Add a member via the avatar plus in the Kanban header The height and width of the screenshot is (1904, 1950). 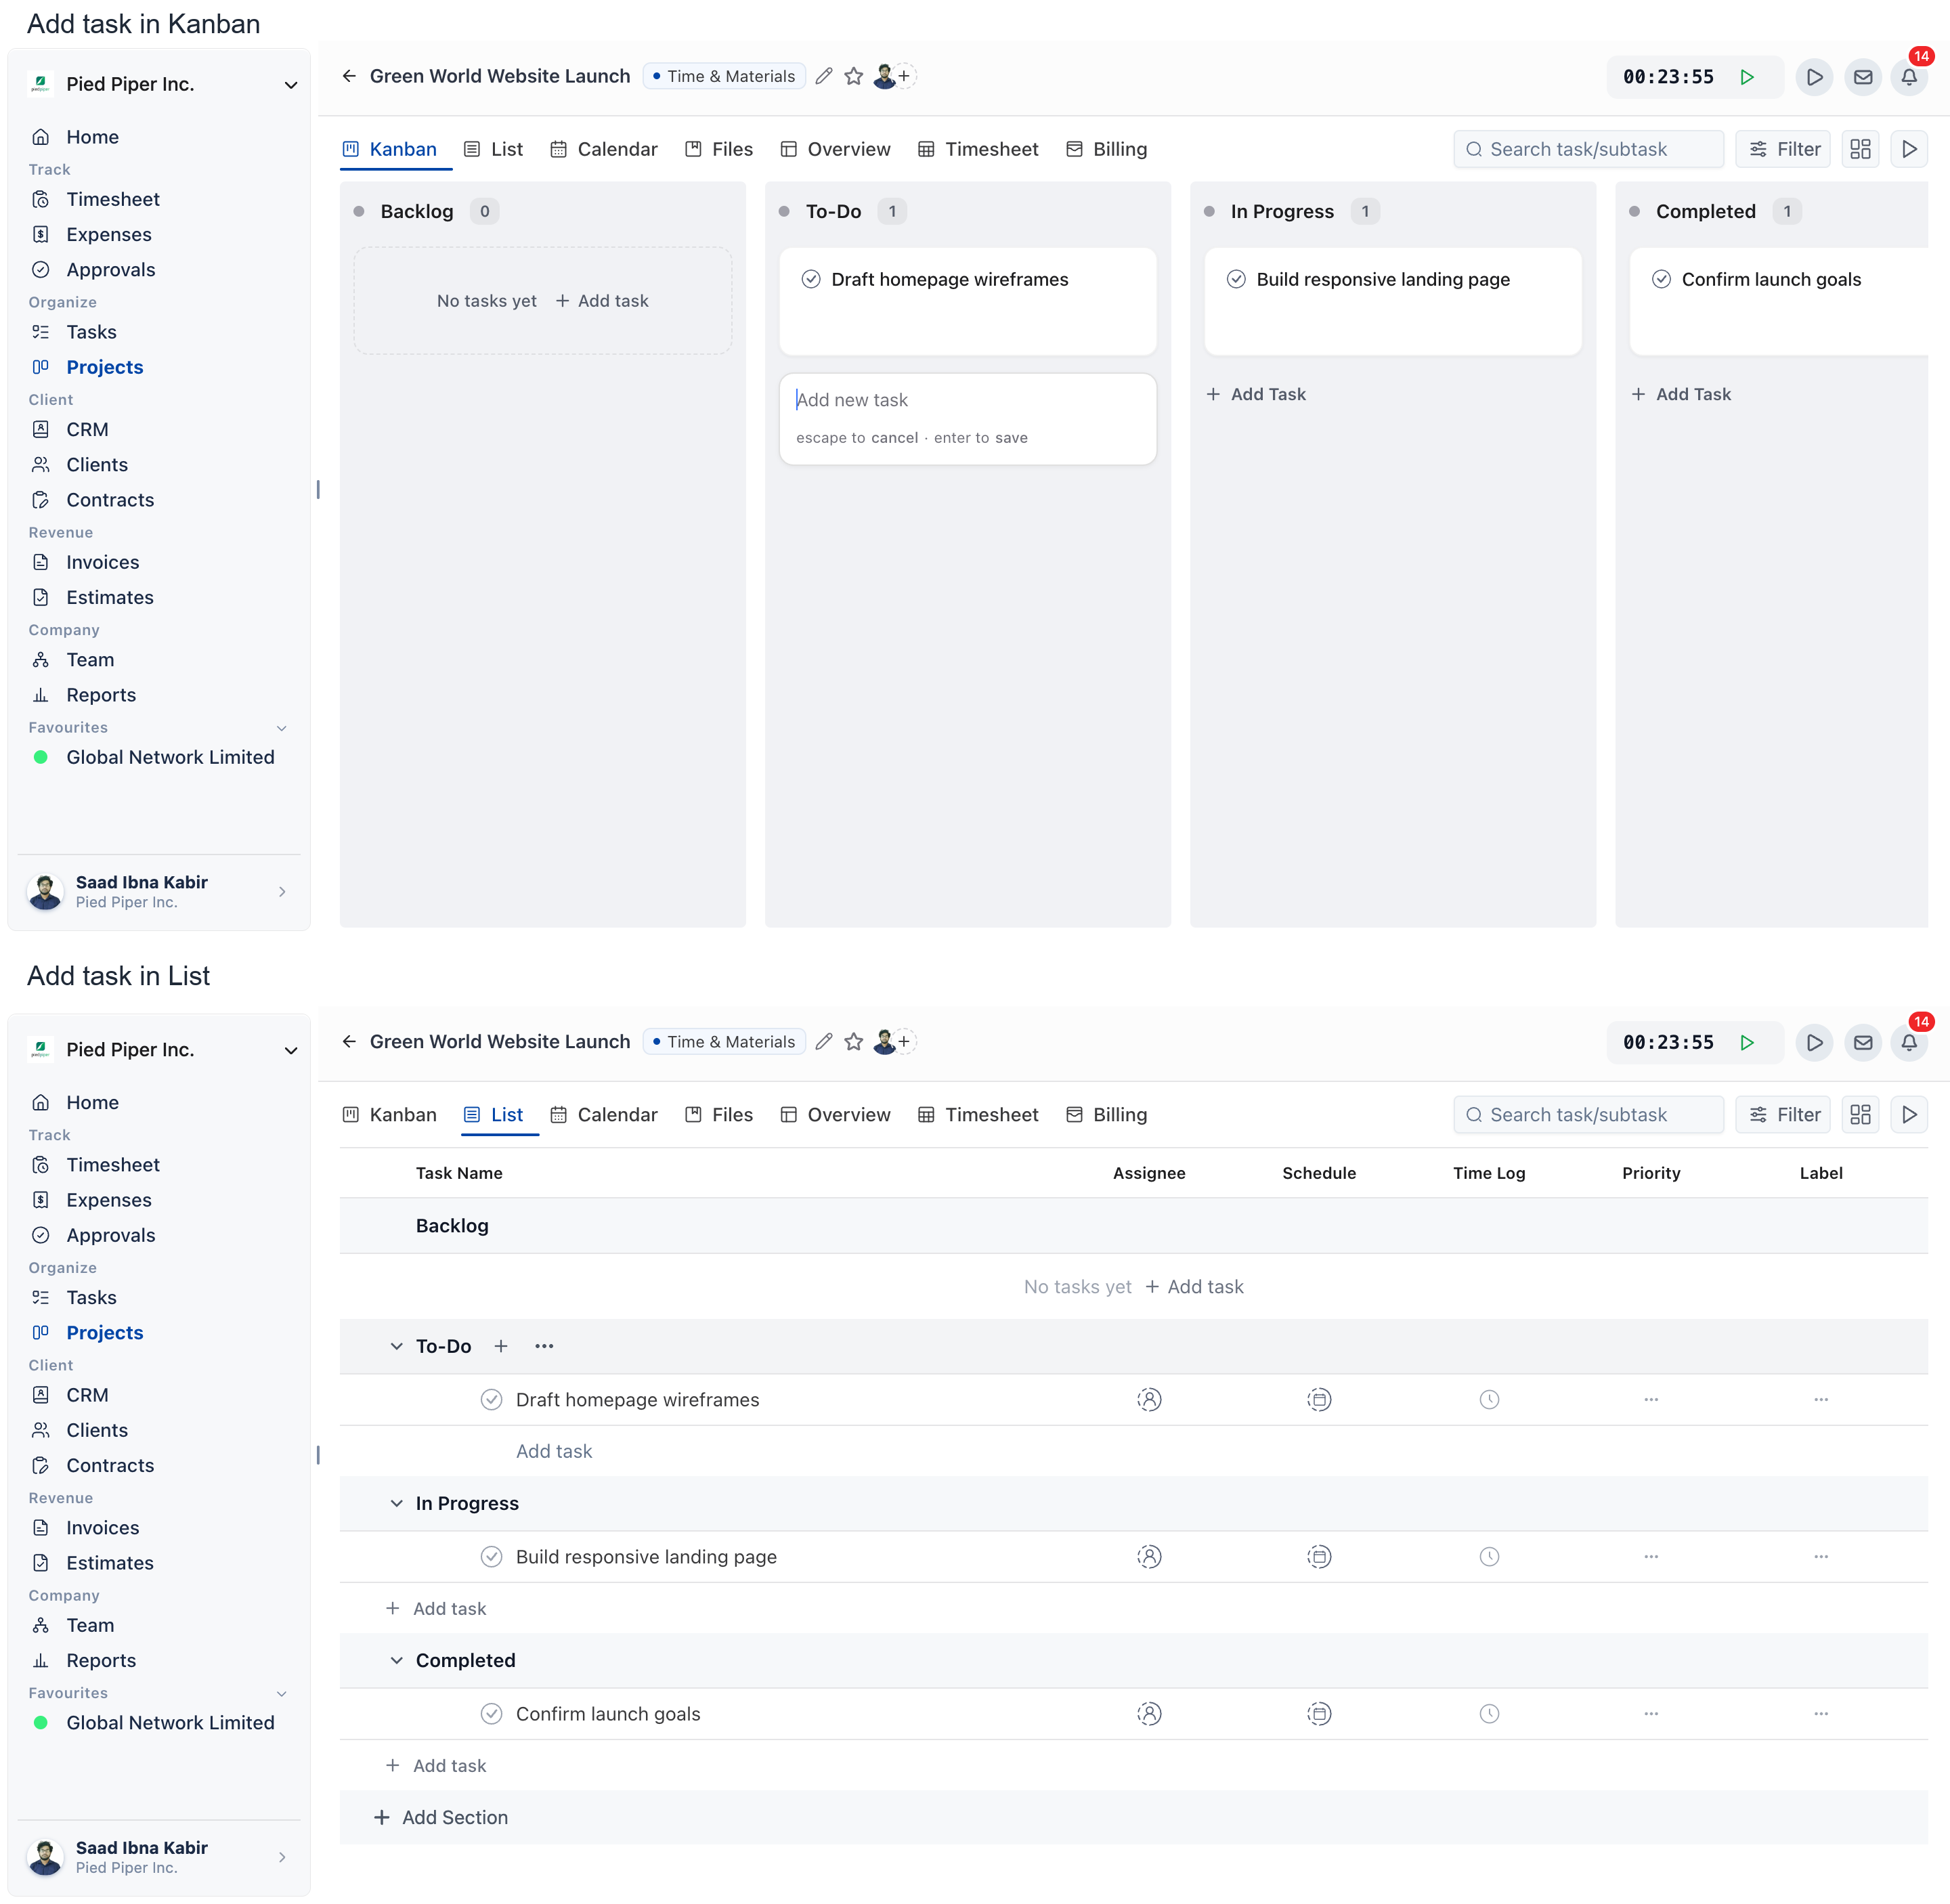click(904, 76)
